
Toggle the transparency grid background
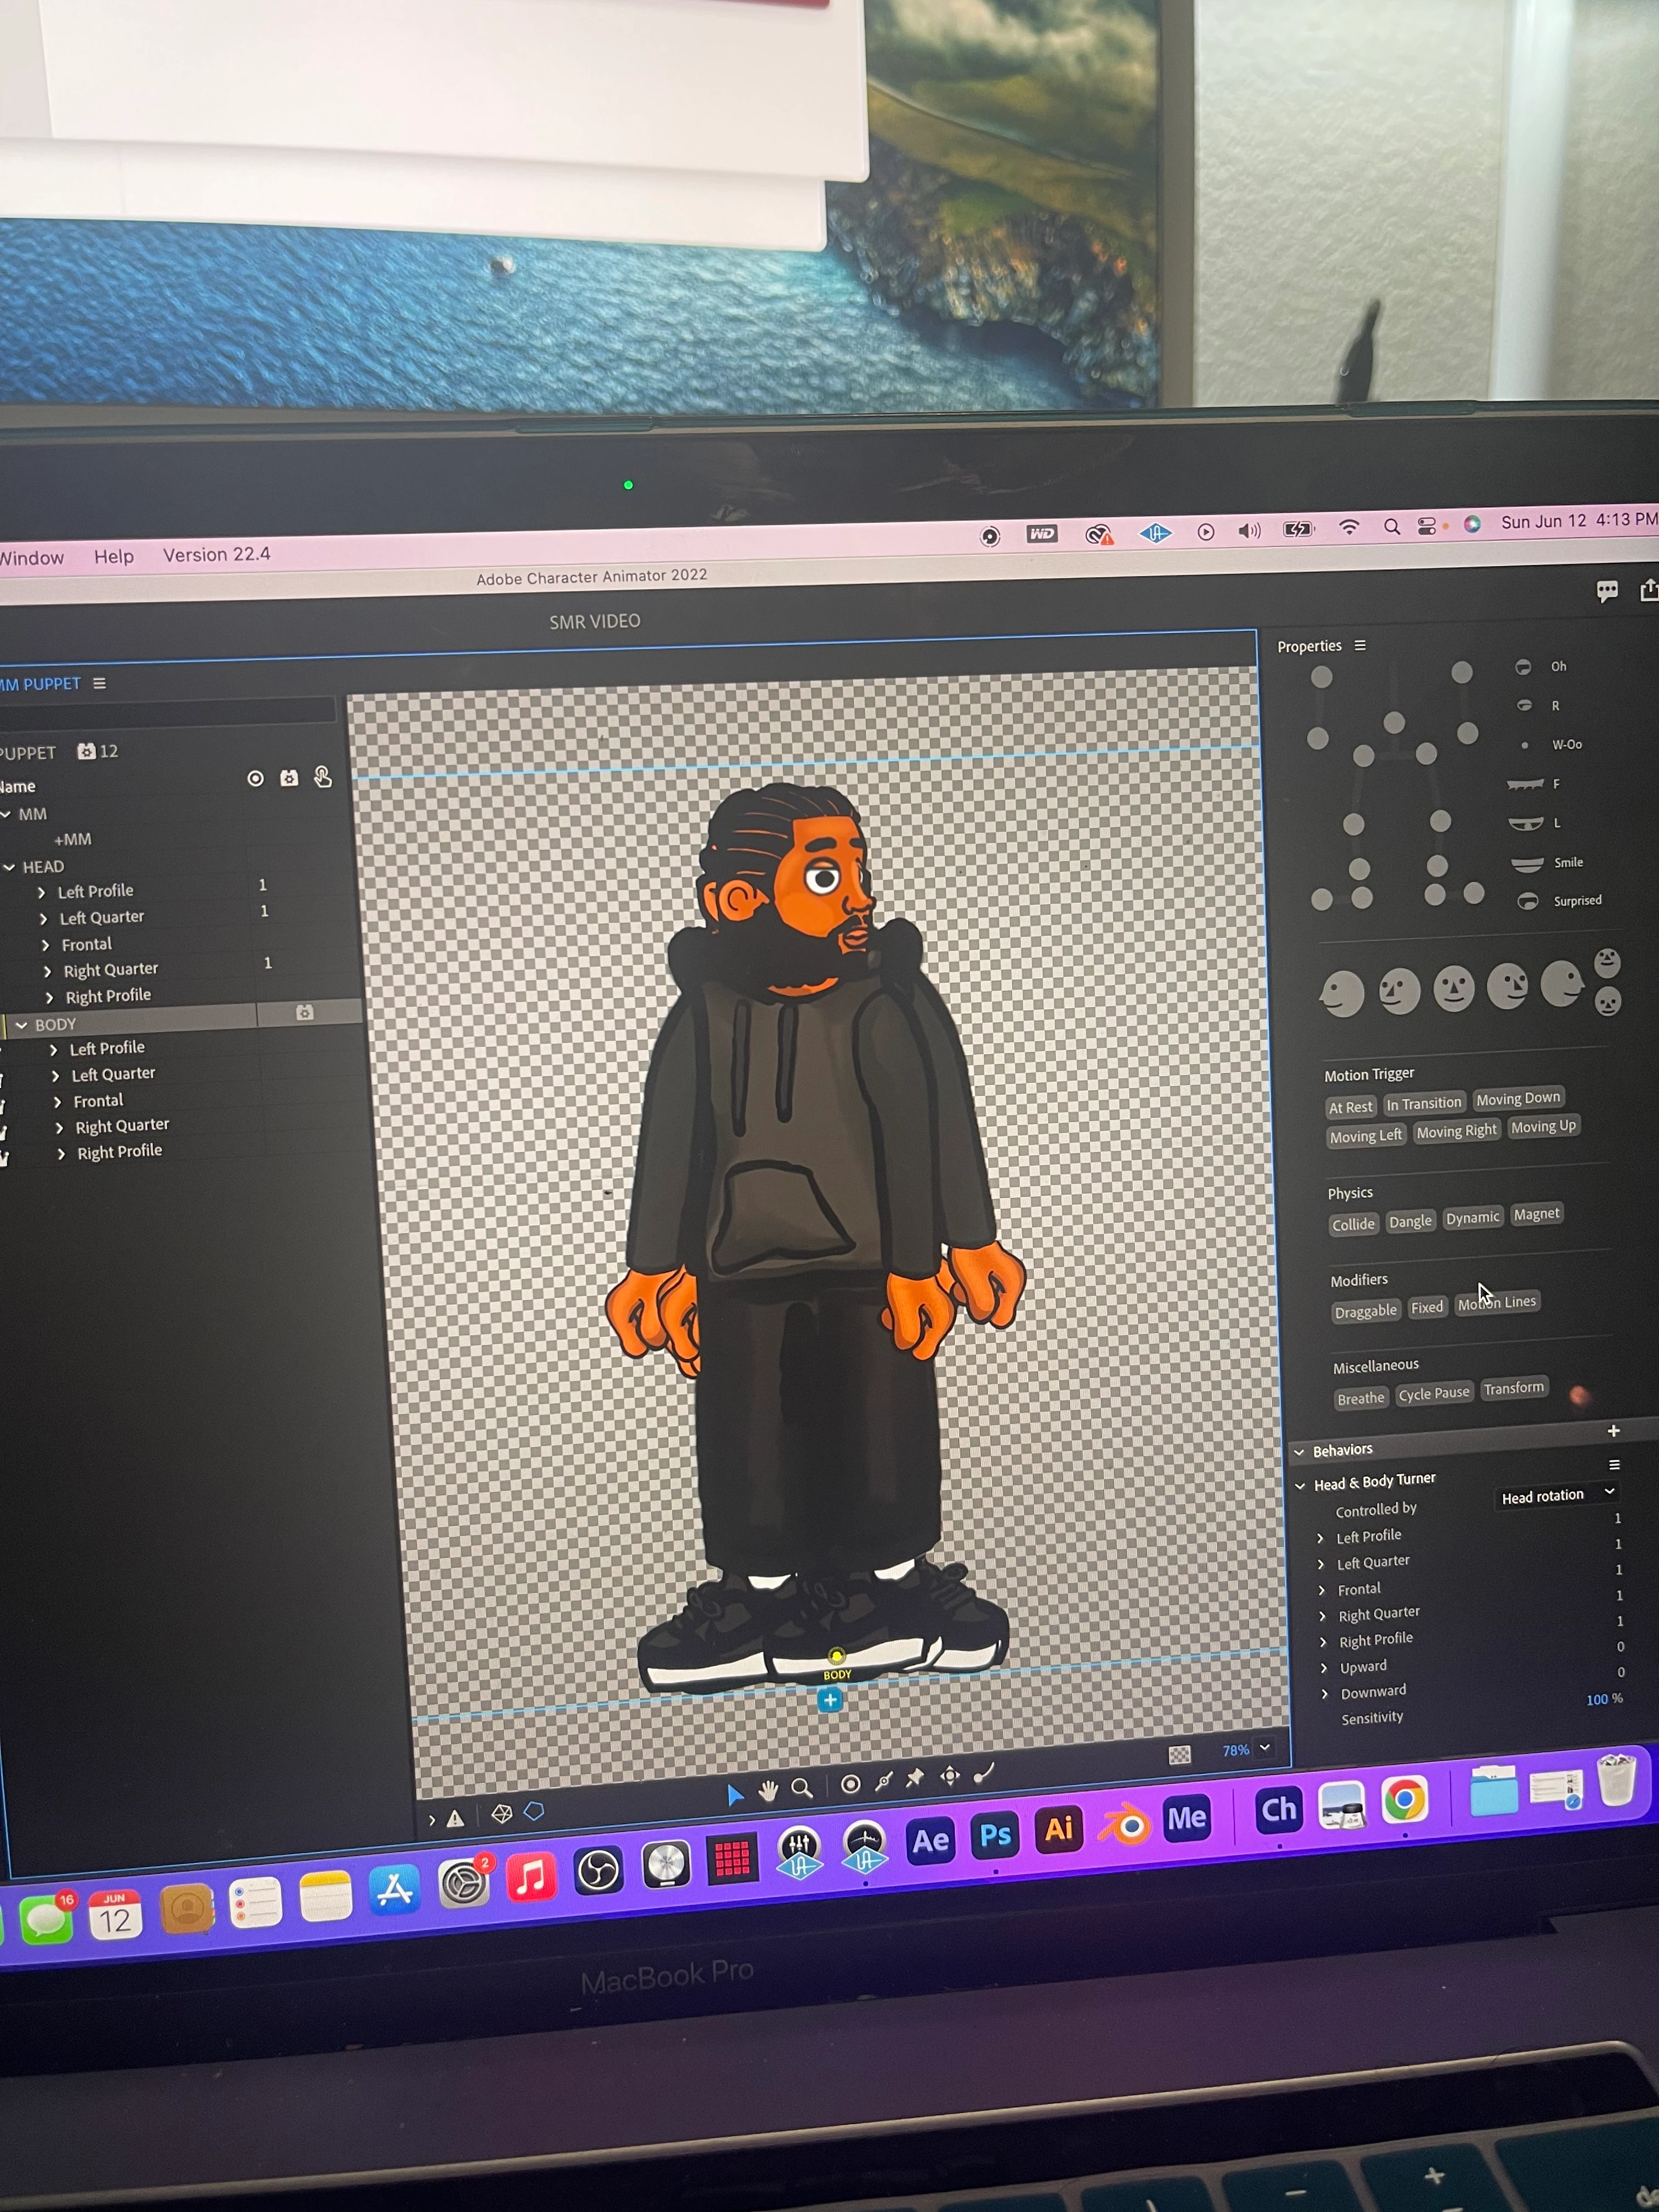[x=1180, y=1755]
